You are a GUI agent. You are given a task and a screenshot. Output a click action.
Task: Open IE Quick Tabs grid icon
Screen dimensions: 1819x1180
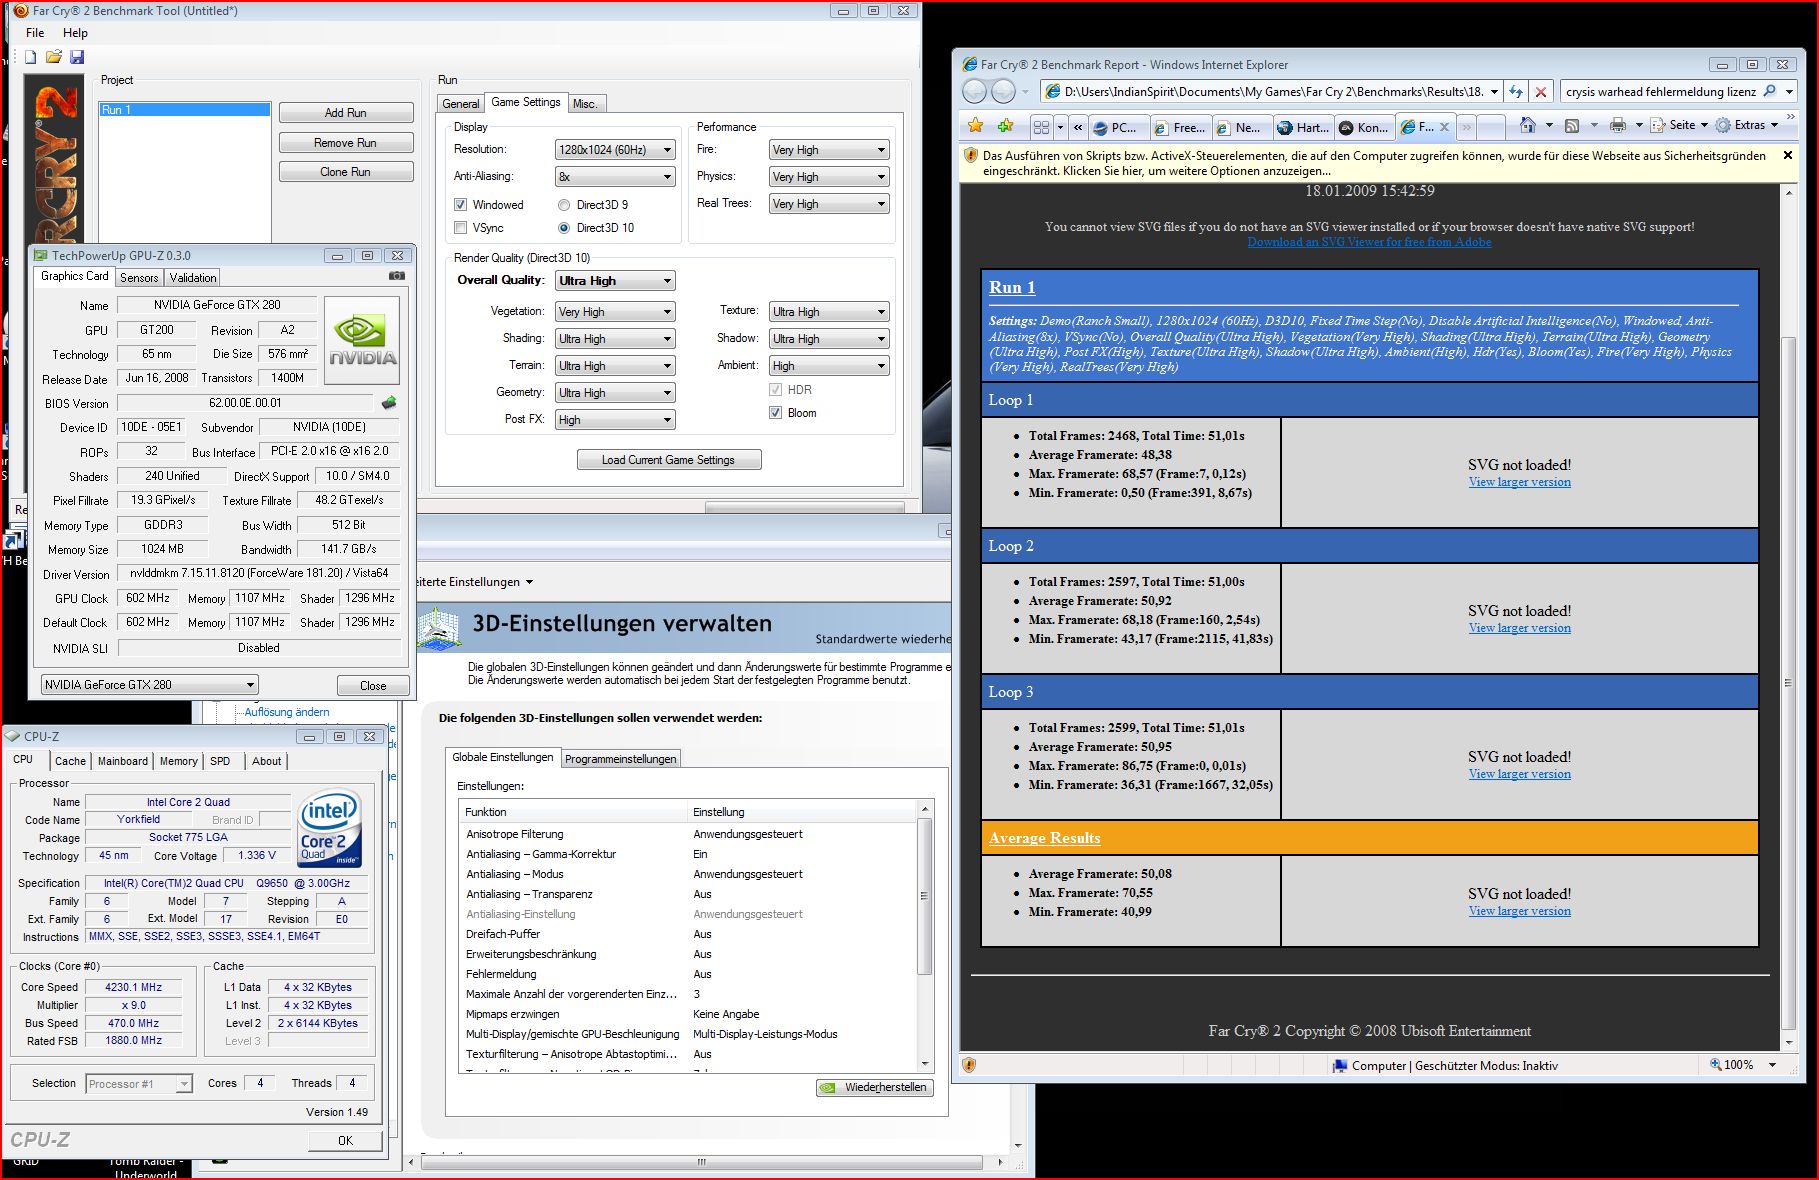[1041, 127]
